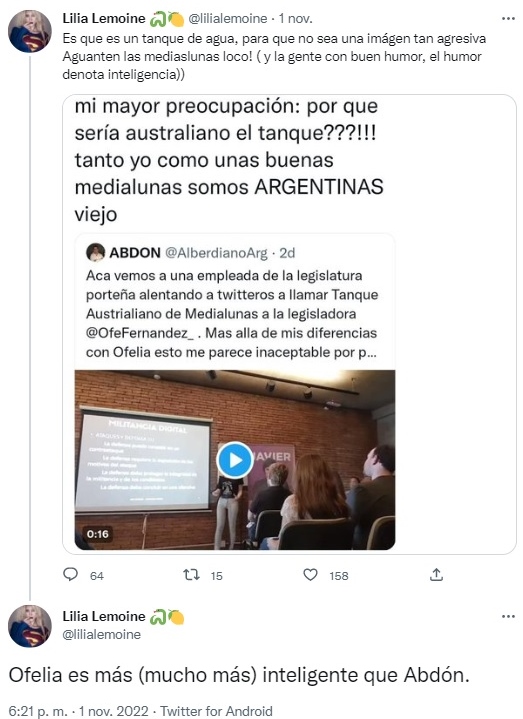
Task: Open the @lilialemoine handle in top tweet
Action: coord(228,19)
